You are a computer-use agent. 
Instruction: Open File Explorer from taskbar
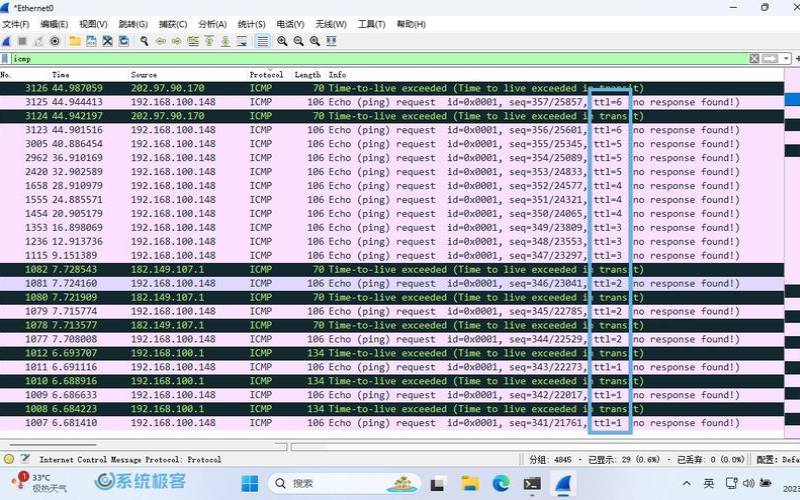(469, 483)
